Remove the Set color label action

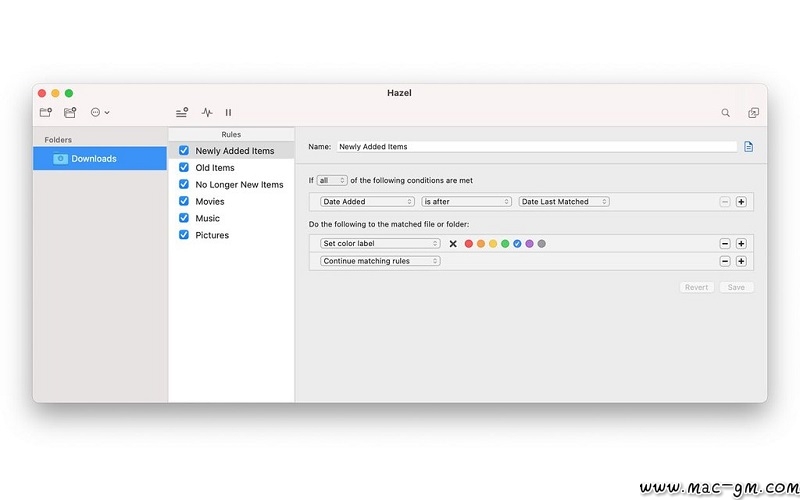click(725, 244)
